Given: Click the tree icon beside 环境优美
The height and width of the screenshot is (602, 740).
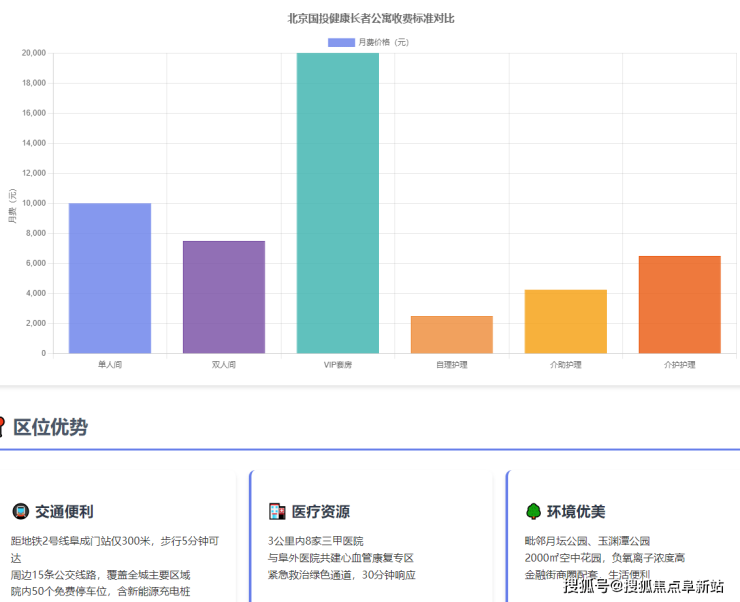Looking at the screenshot, I should 534,512.
